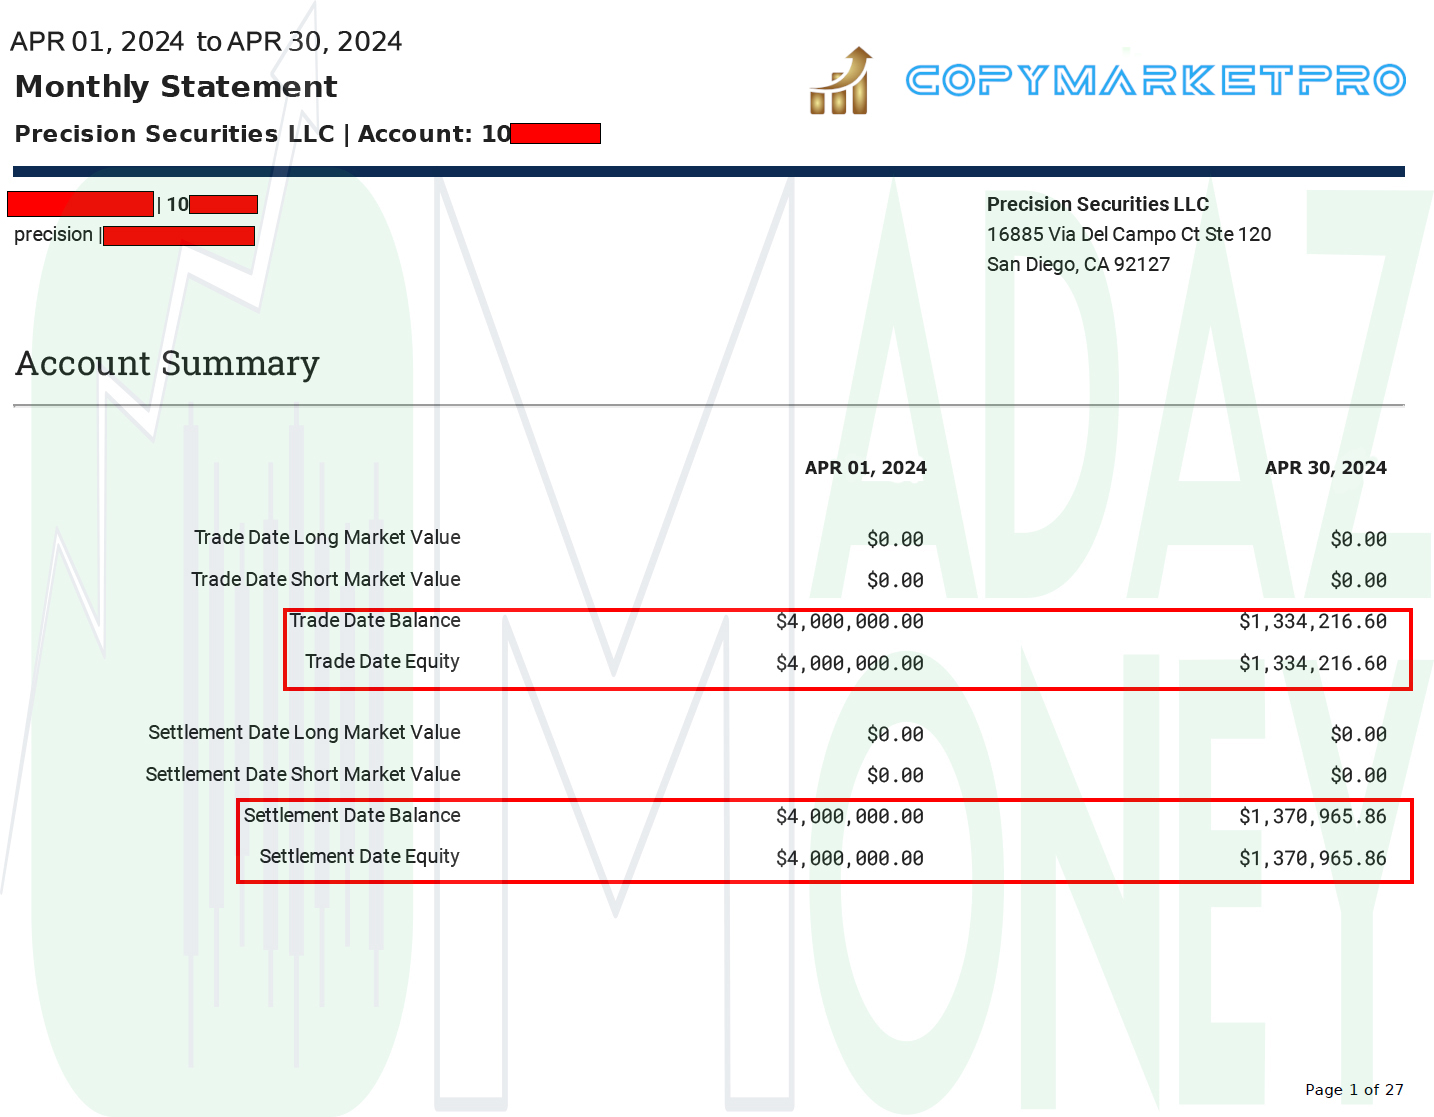Click the word precision under the account holder line
Viewport: 1434px width, 1117px height.
[x=53, y=235]
